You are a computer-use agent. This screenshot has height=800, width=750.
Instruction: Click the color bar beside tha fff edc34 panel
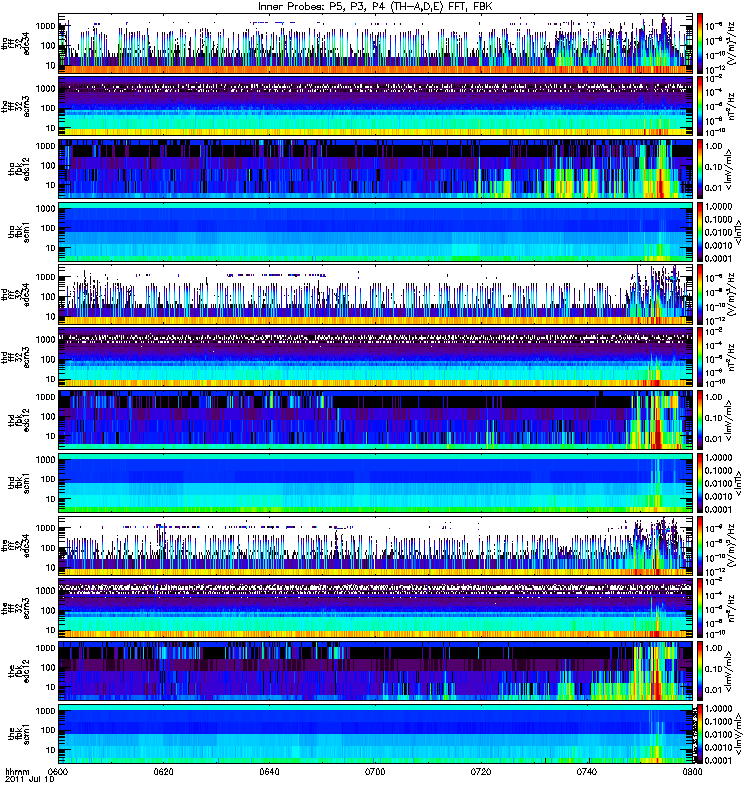coord(700,43)
